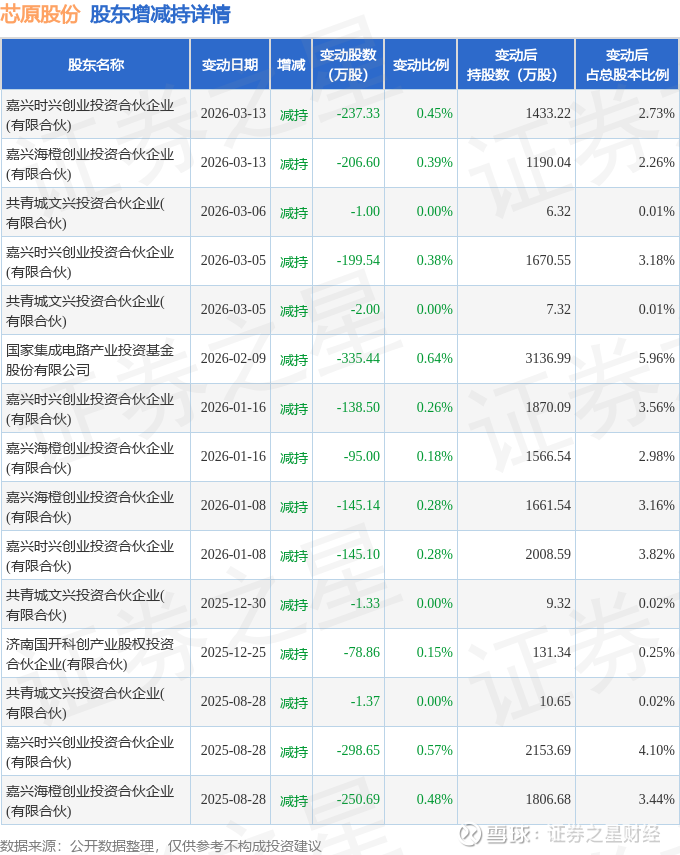
Task: Click the post-change holding 1433.22
Action: [x=548, y=113]
